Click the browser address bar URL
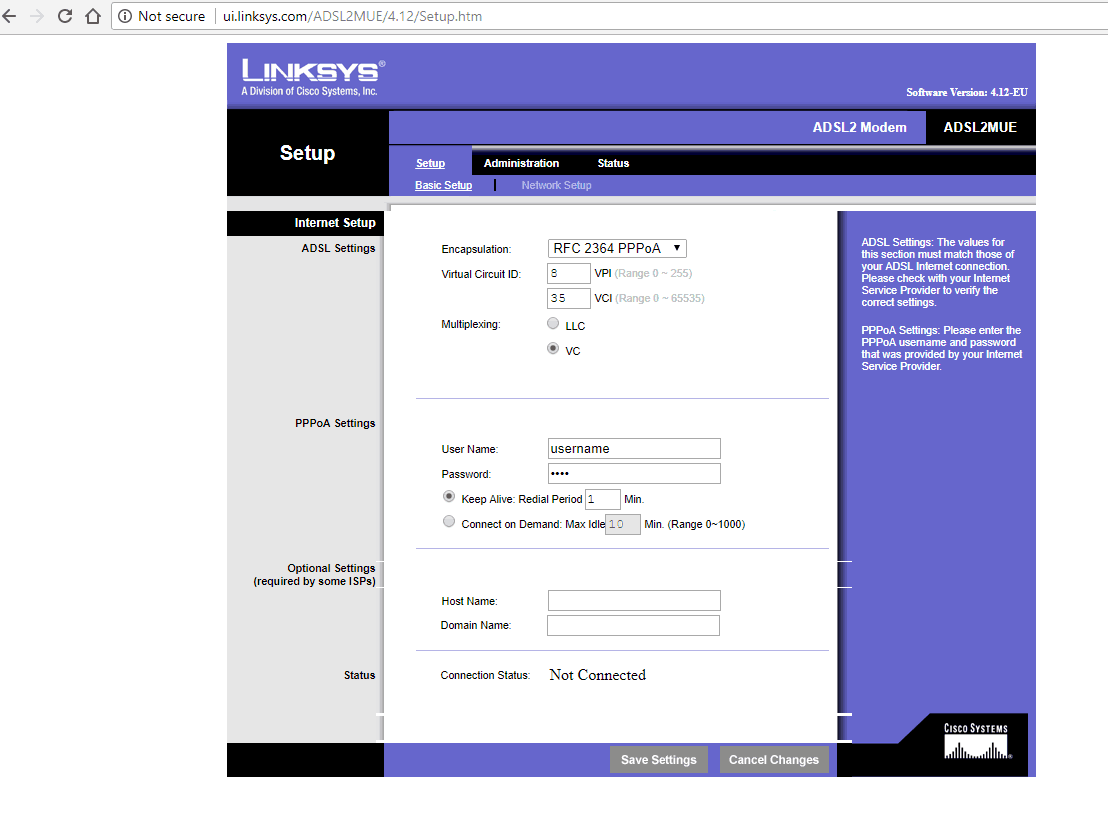The width and height of the screenshot is (1108, 814). (353, 16)
